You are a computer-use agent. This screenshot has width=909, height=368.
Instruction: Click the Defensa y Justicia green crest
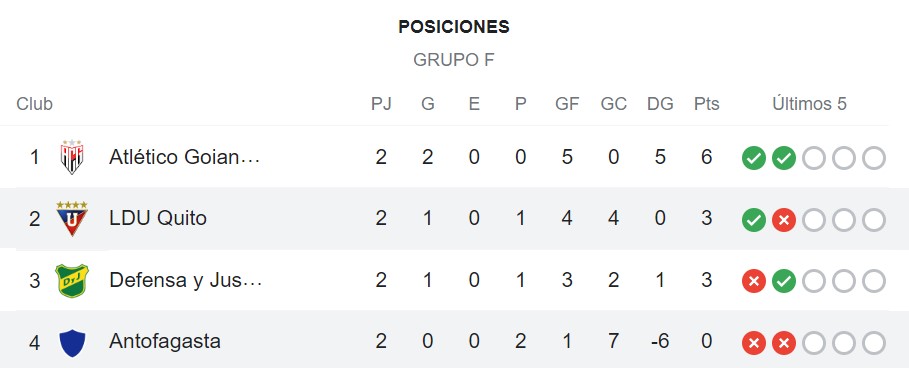72,280
